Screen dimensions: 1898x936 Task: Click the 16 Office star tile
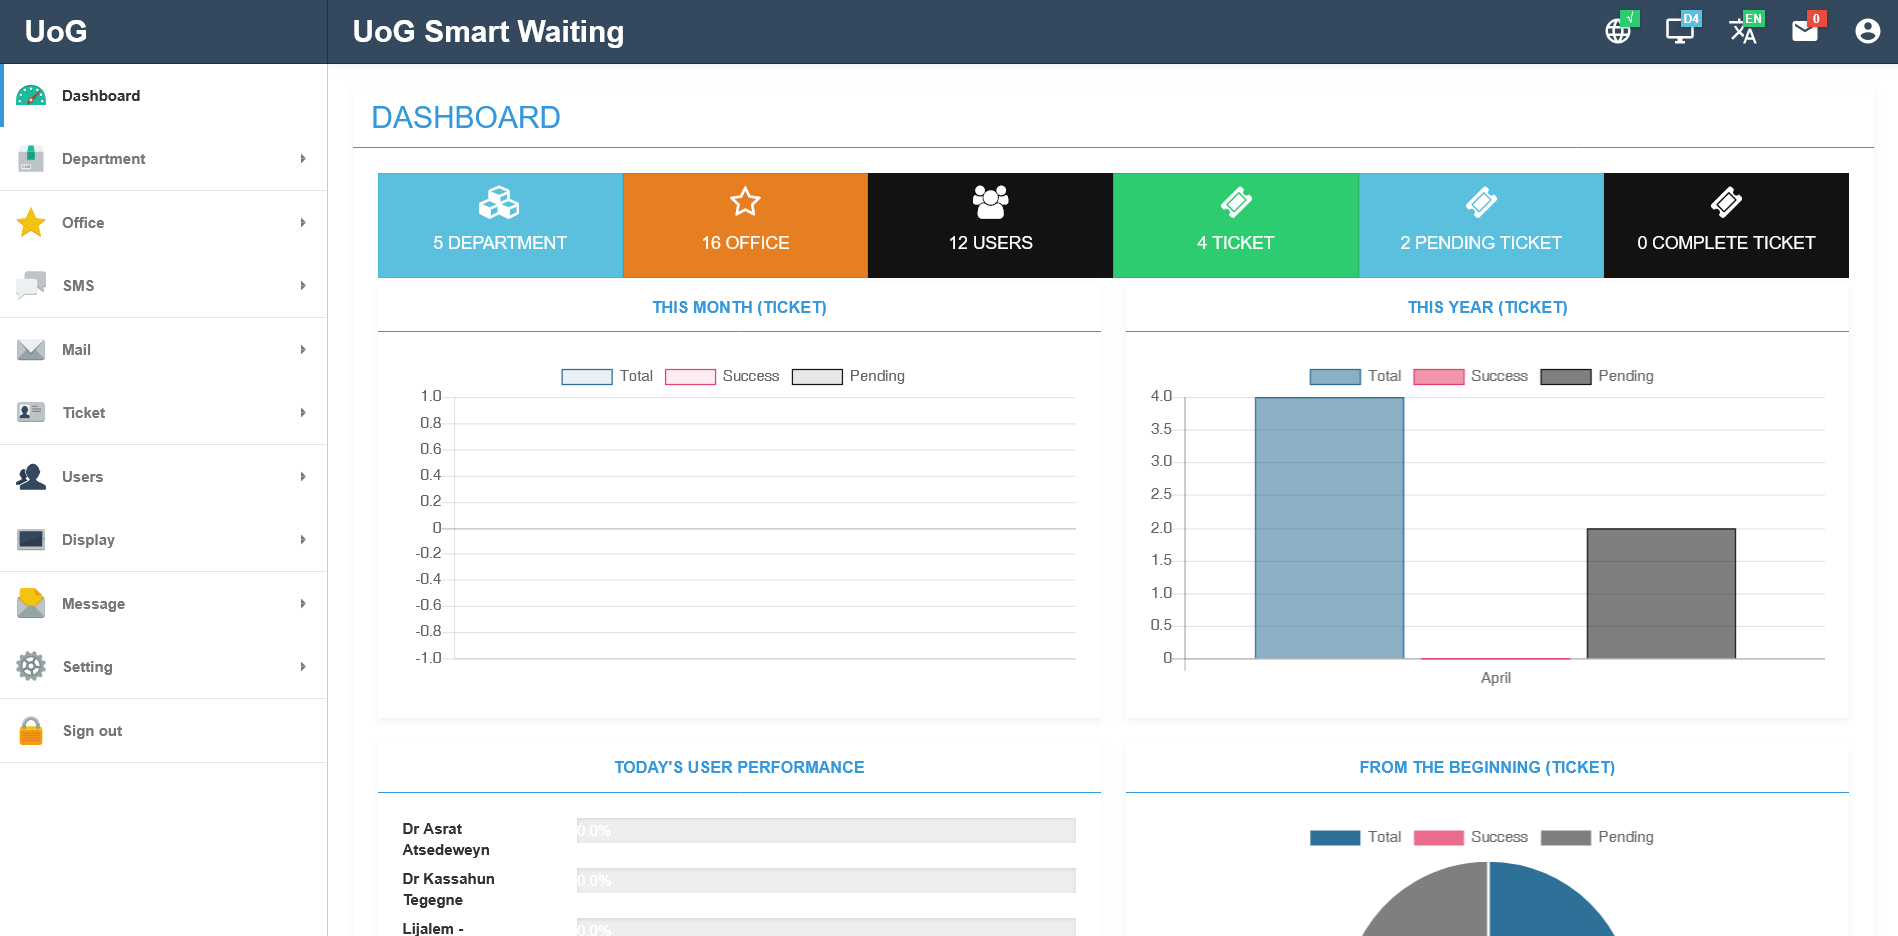pyautogui.click(x=745, y=225)
